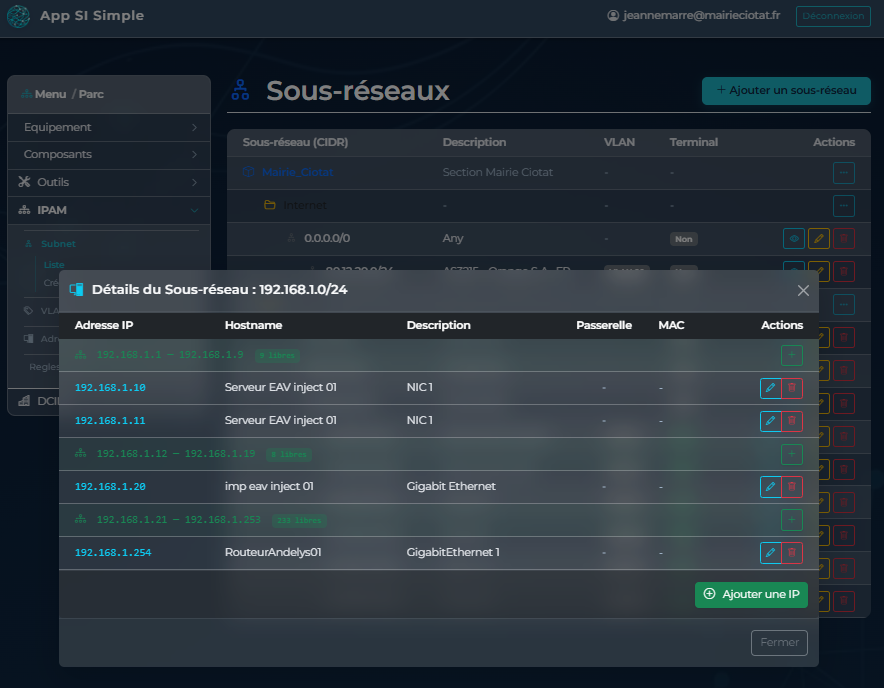Click Section Mairie Ciotat description
The width and height of the screenshot is (884, 688).
497,173
